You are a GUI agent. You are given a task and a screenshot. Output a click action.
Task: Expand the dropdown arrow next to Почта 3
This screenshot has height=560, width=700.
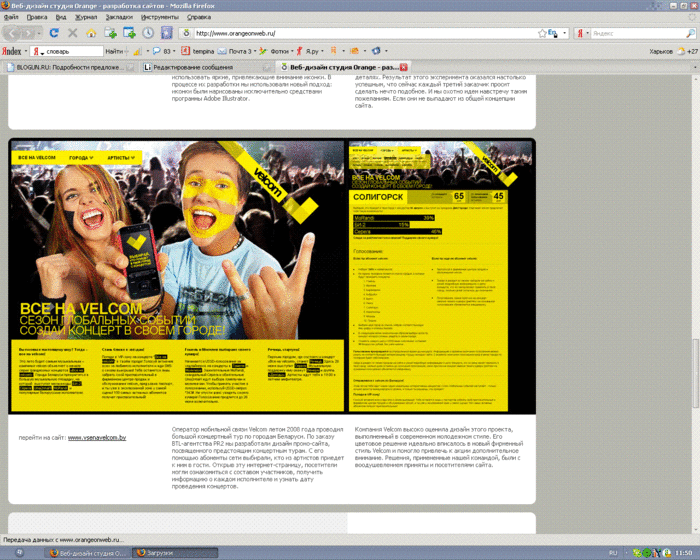(255, 51)
